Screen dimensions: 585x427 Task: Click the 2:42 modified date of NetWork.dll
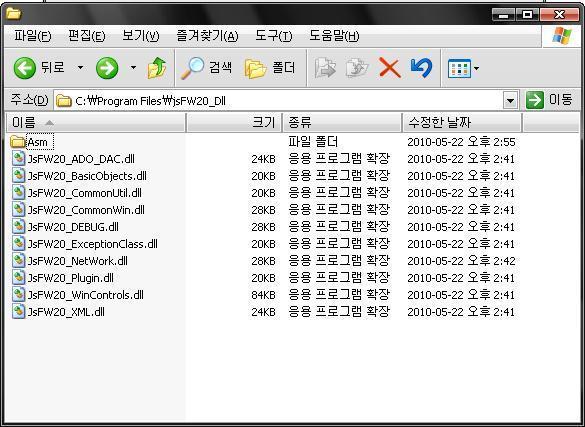[461, 261]
